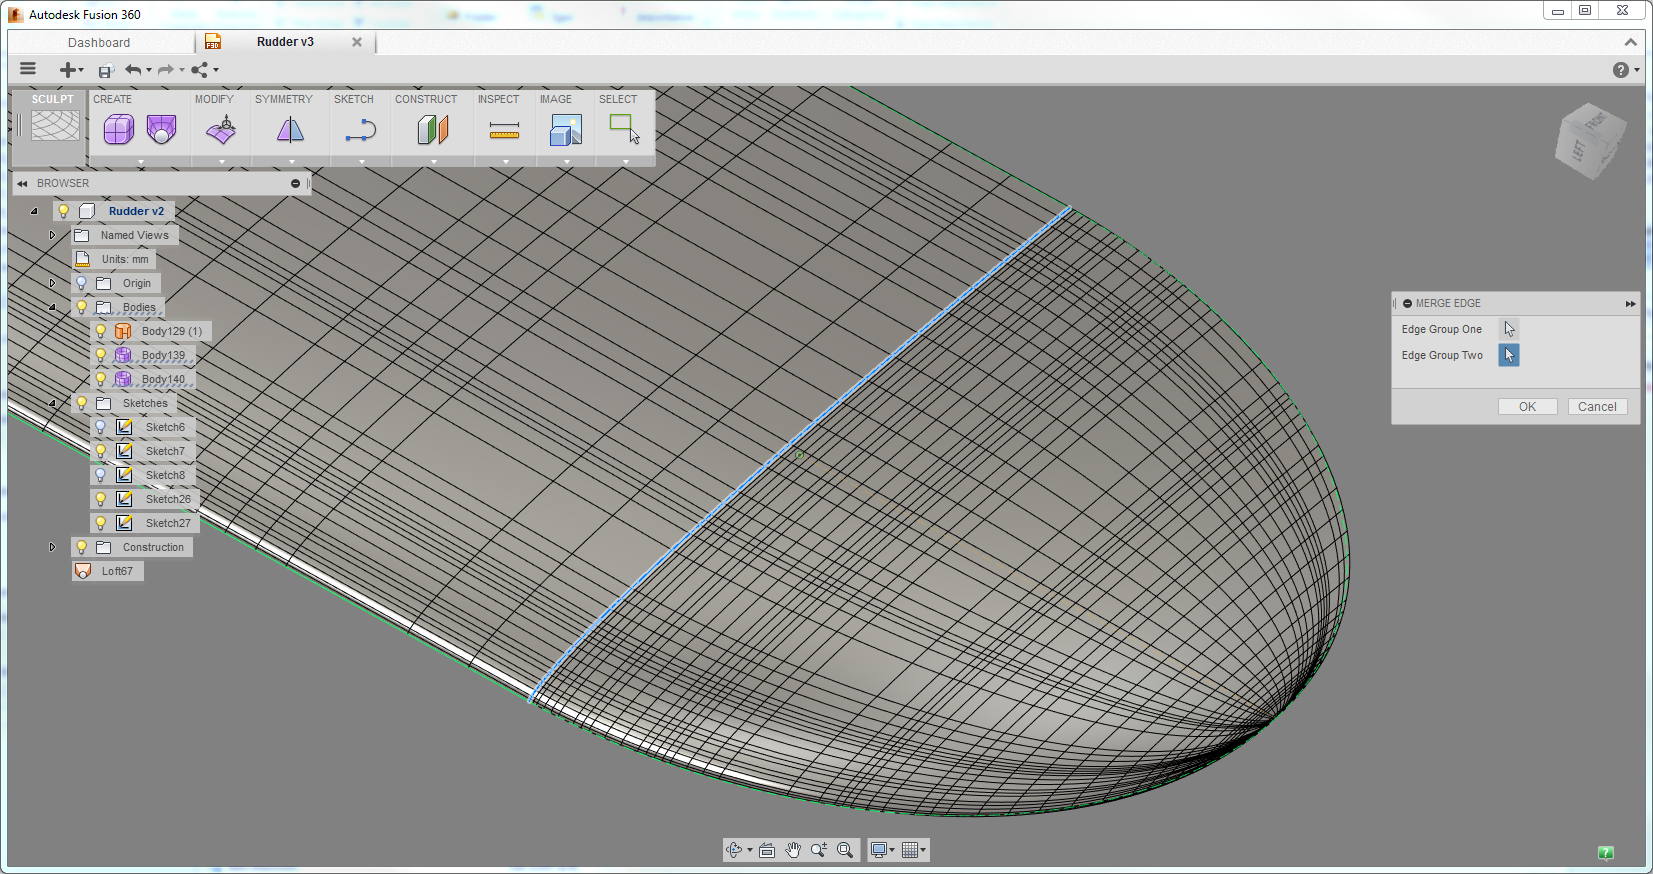1653x874 pixels.
Task: Open the hamburger data panel icon
Action: 28,69
